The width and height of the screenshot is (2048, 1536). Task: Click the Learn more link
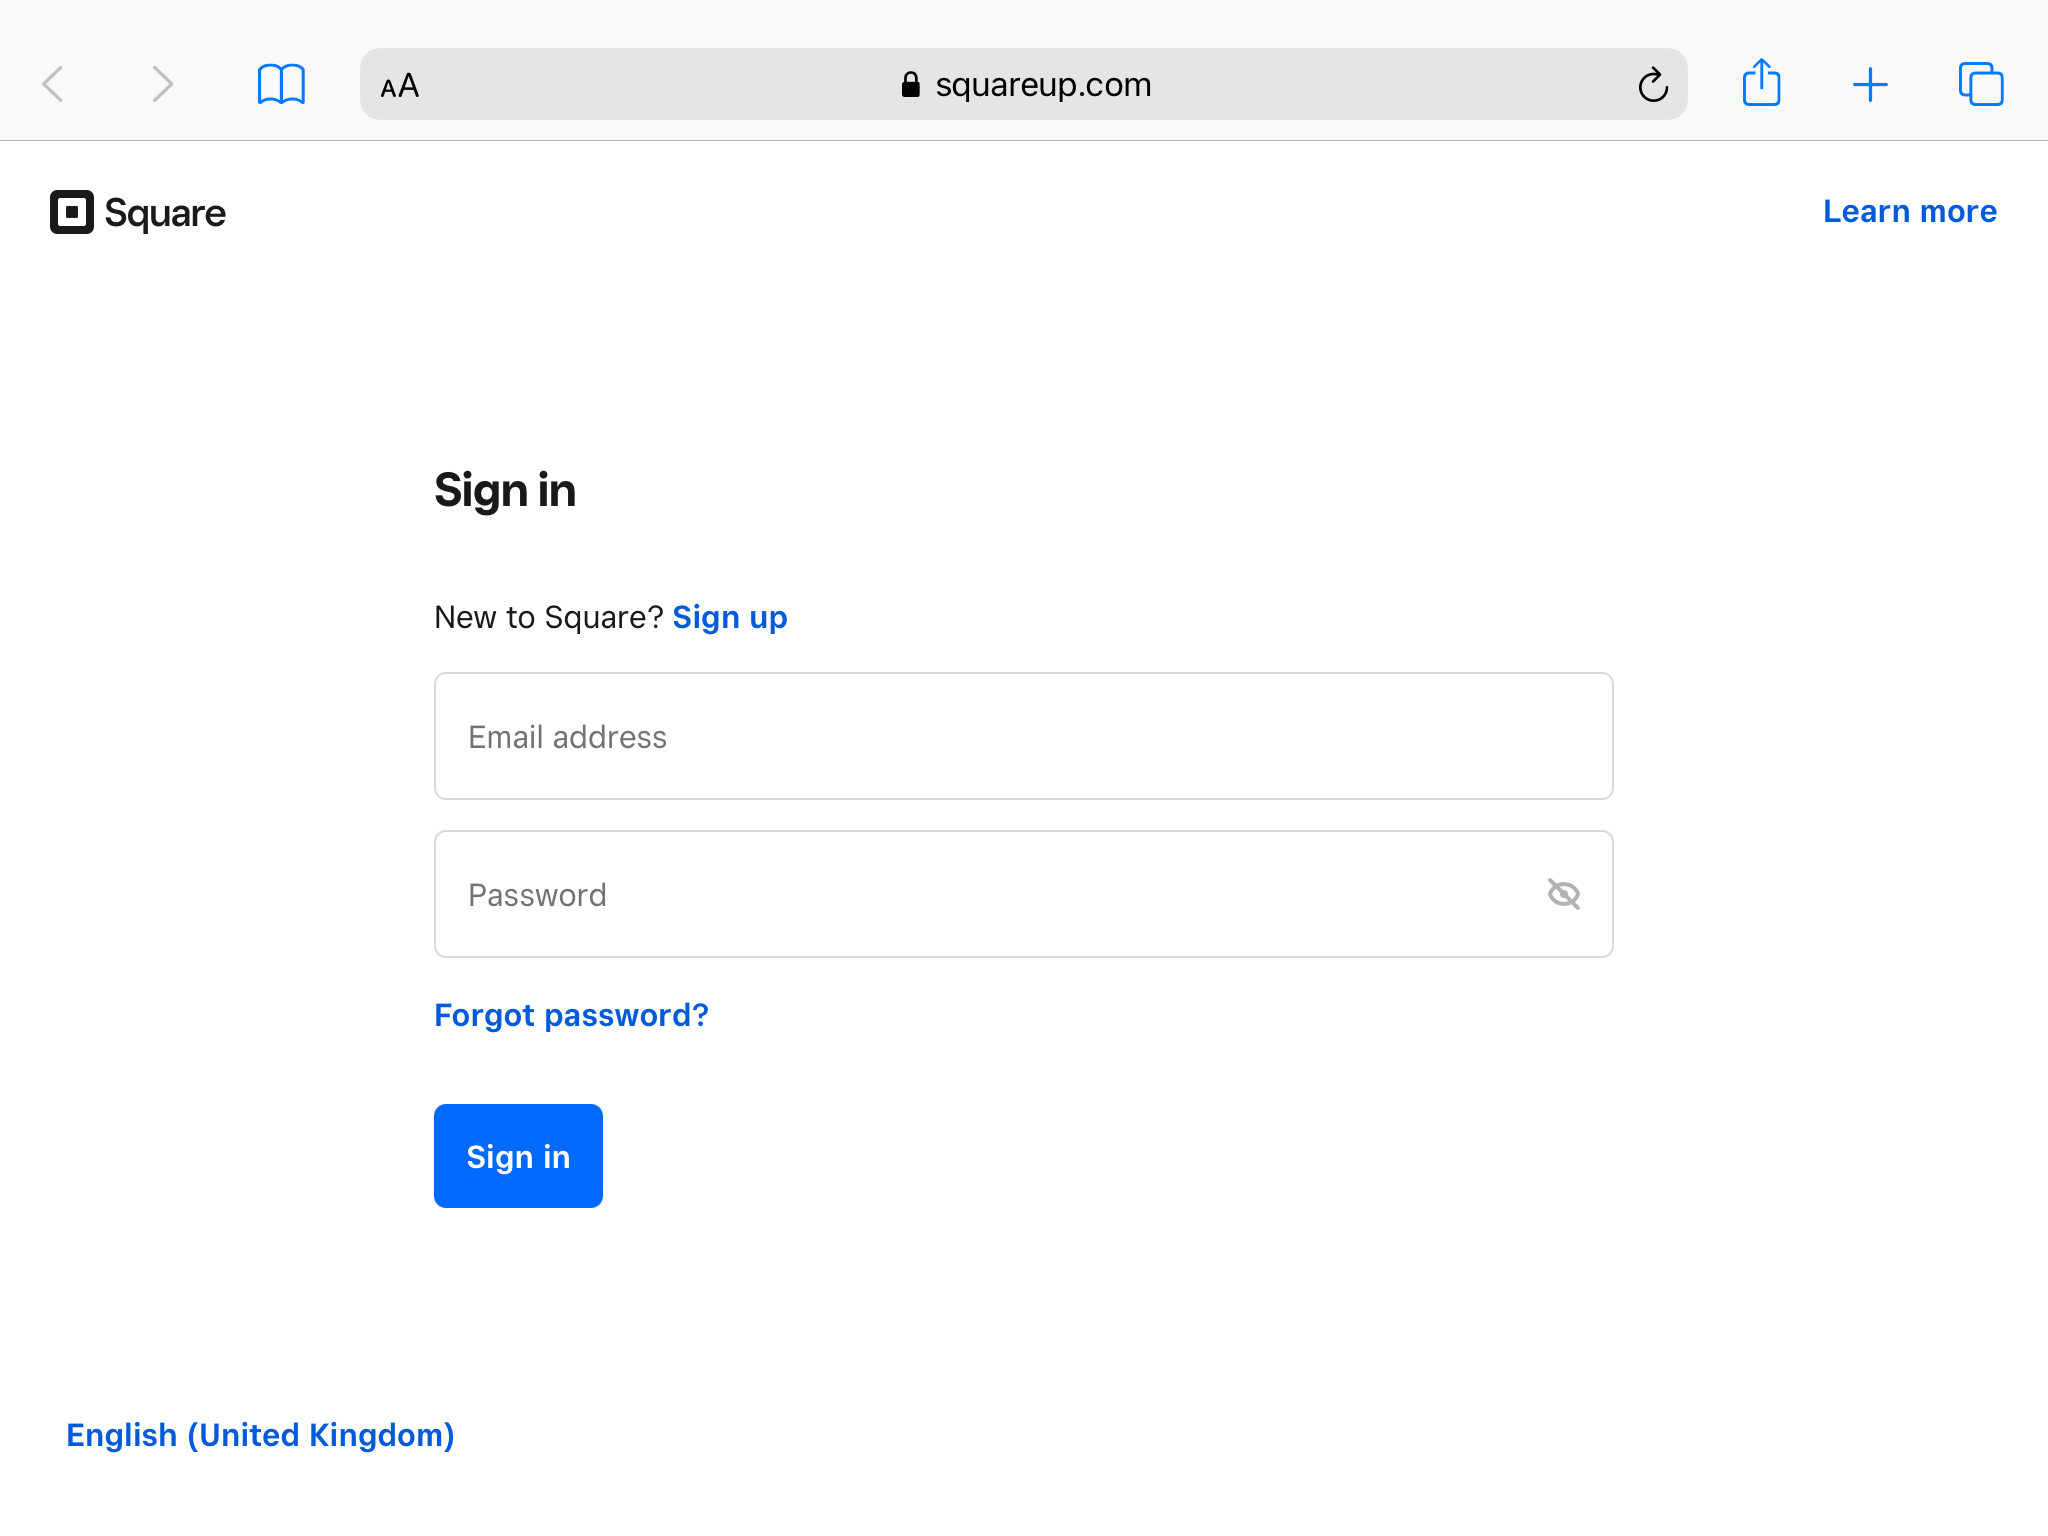point(1910,211)
